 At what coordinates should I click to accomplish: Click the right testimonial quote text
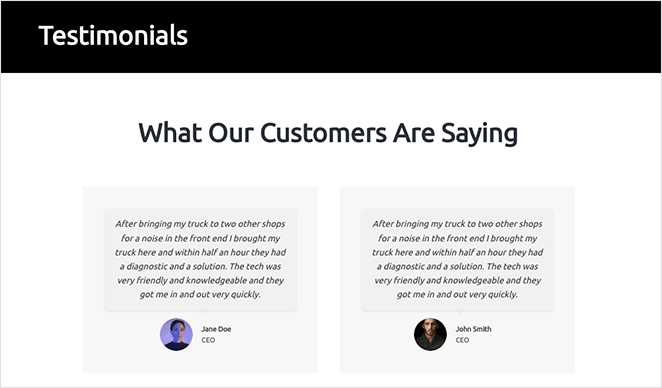click(x=457, y=259)
